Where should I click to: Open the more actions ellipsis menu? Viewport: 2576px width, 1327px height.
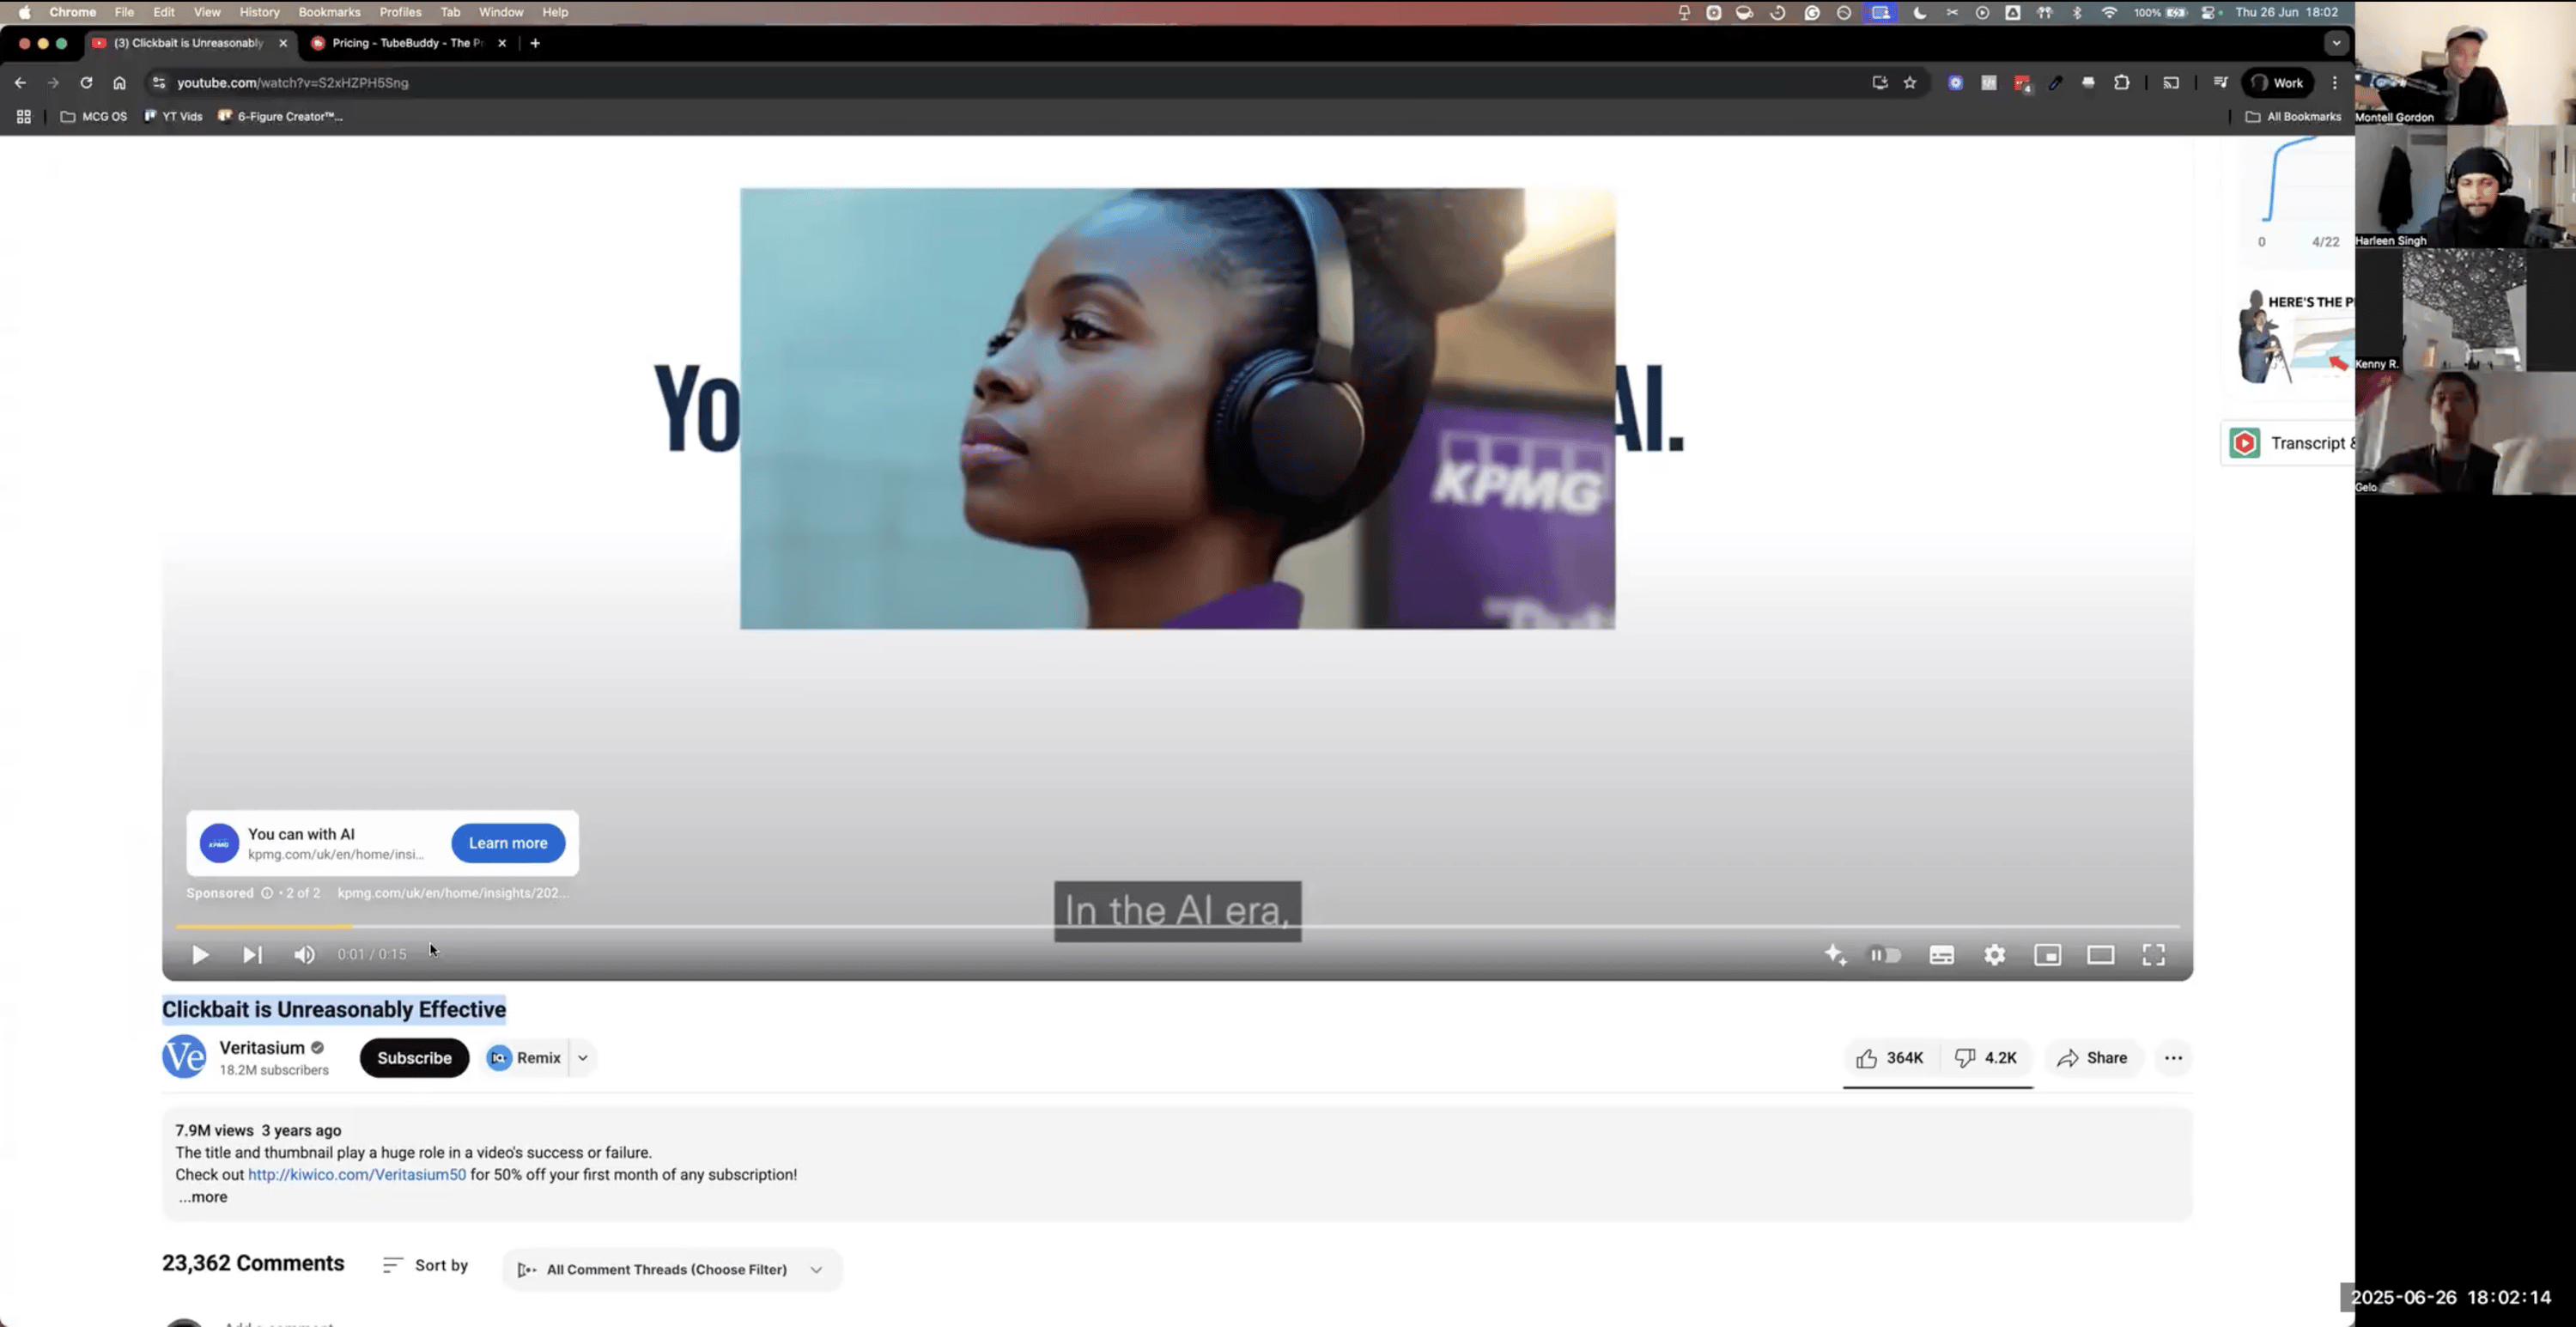pos(2173,1058)
